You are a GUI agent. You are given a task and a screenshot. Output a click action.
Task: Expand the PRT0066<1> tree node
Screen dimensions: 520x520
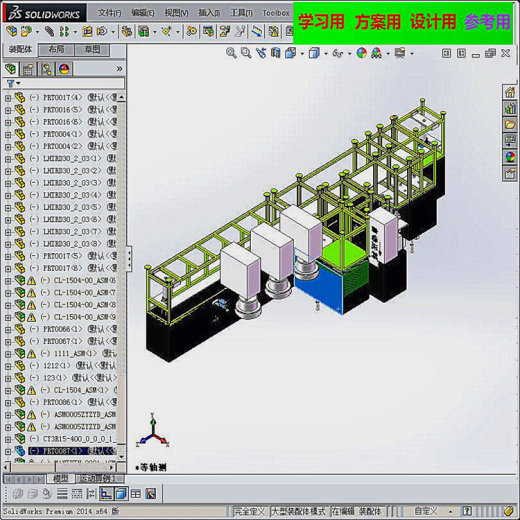(8, 330)
